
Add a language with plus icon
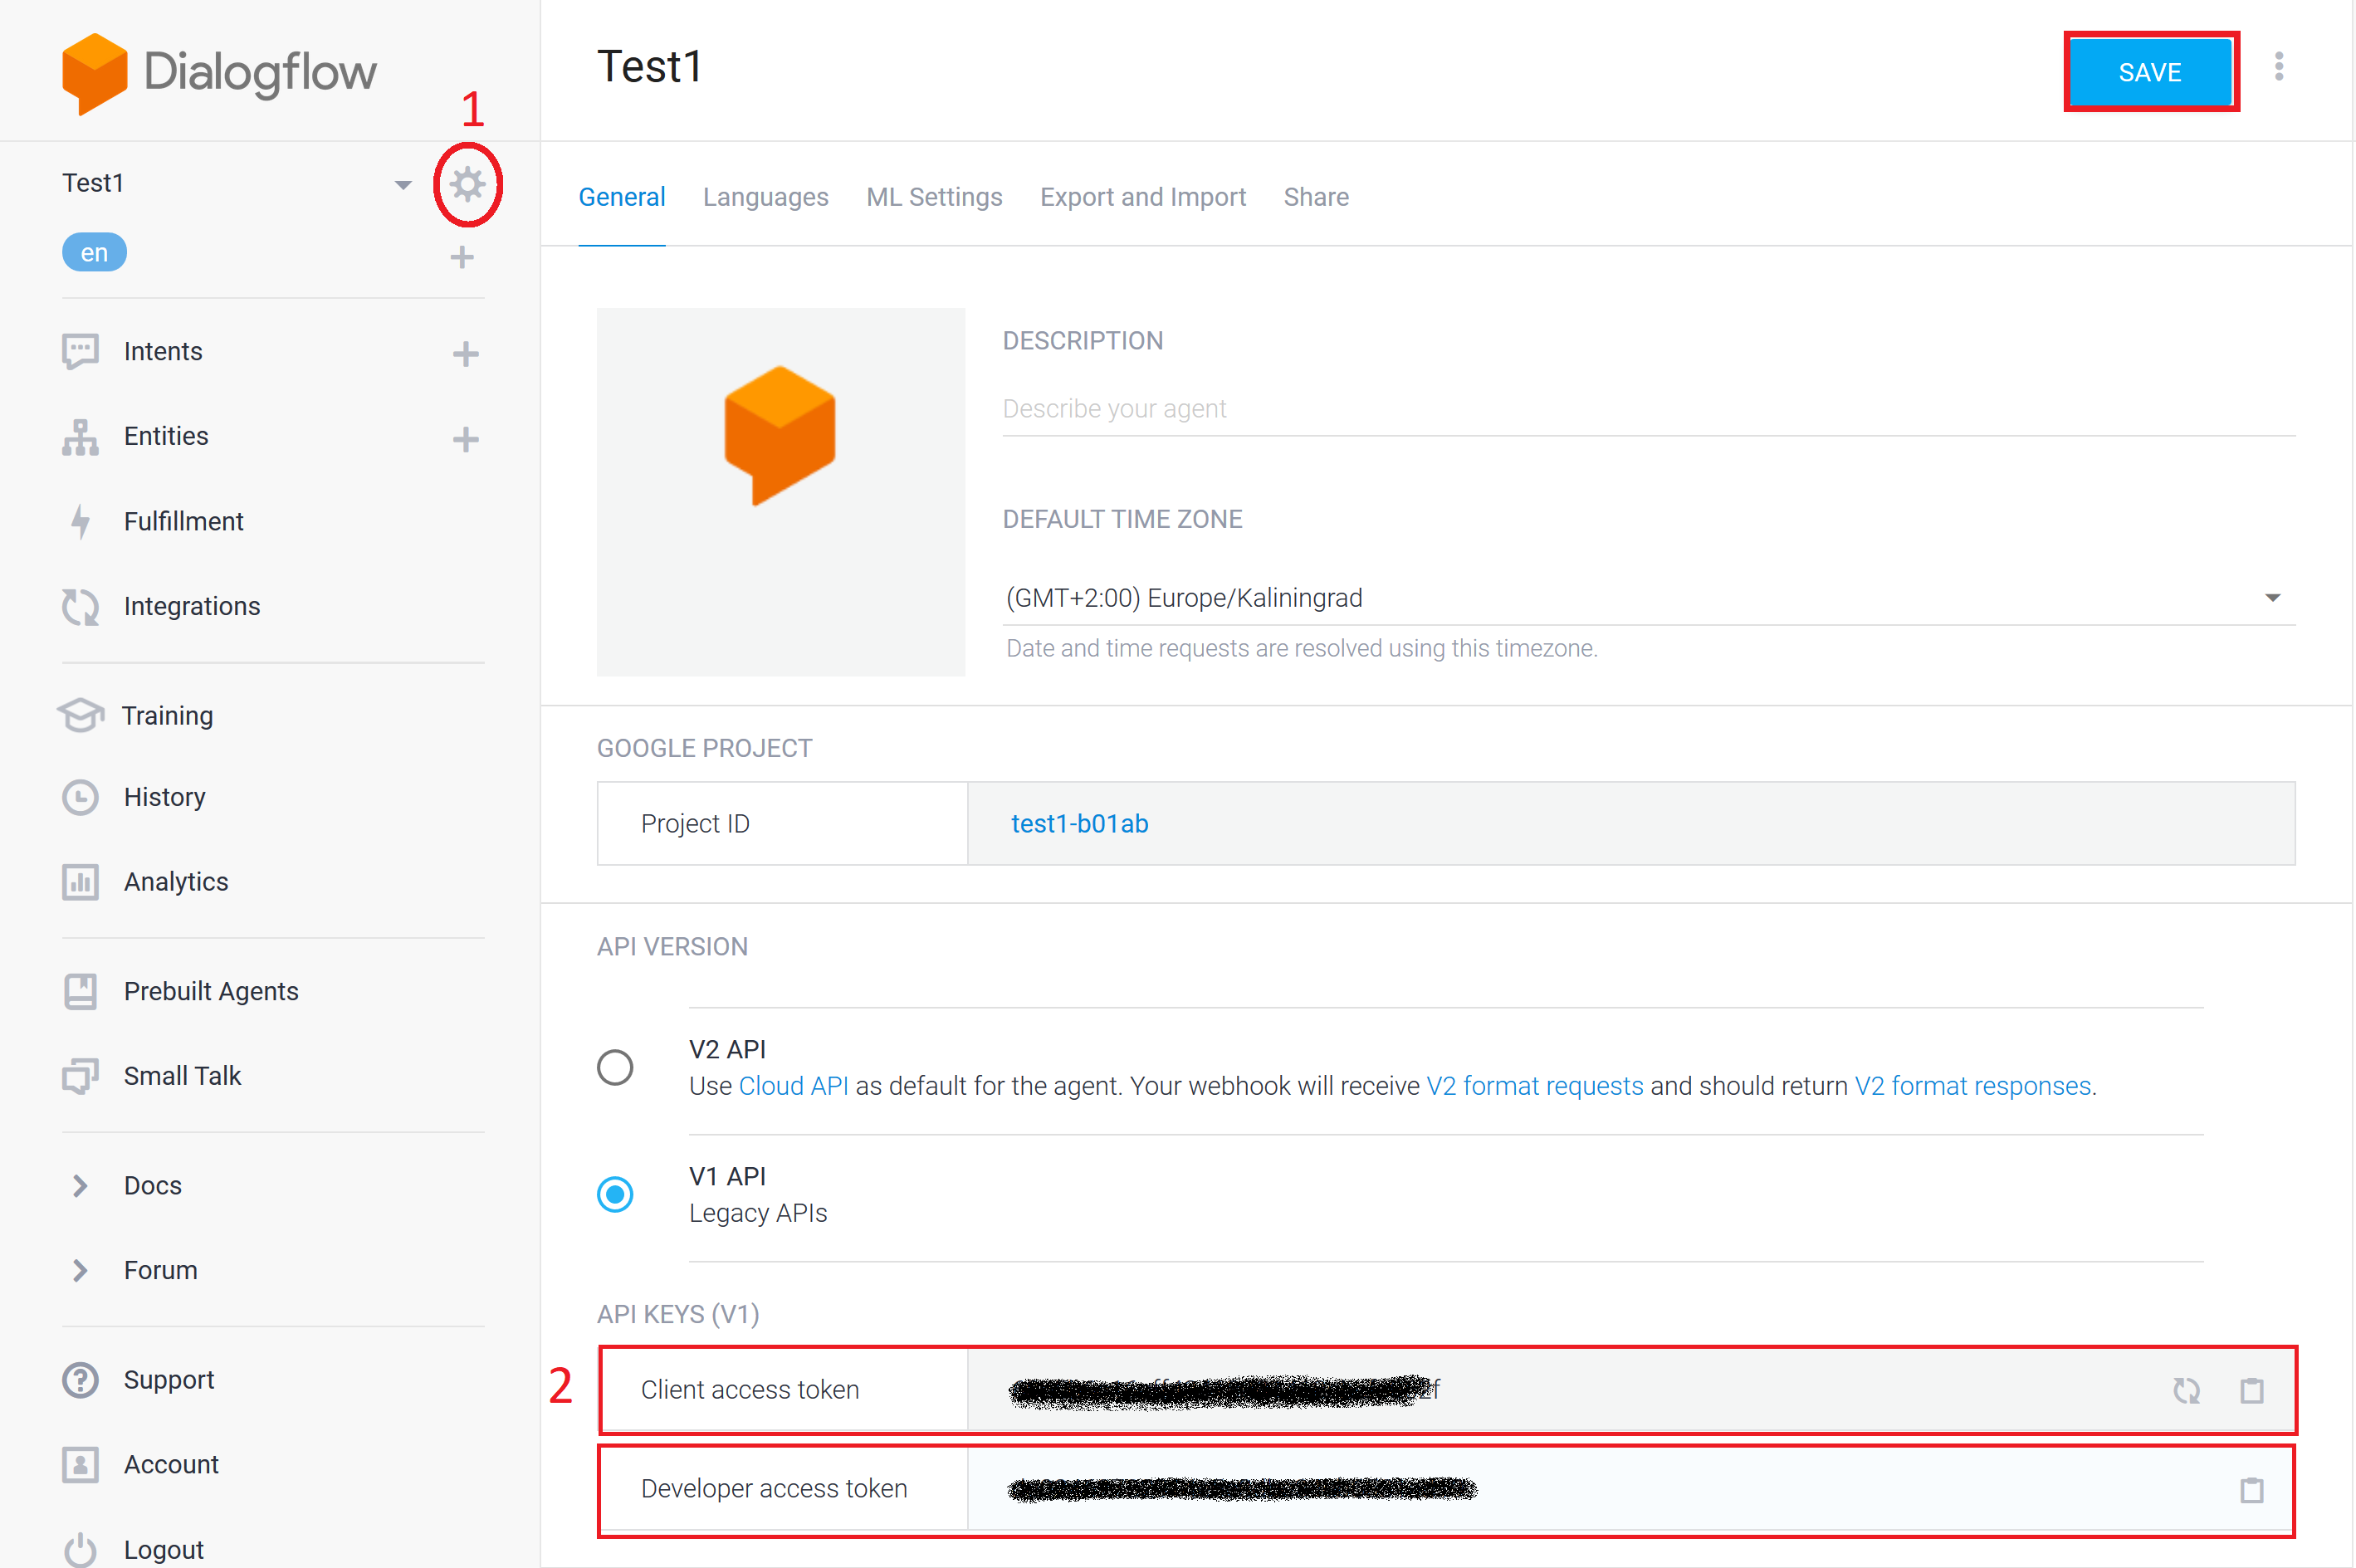click(461, 257)
